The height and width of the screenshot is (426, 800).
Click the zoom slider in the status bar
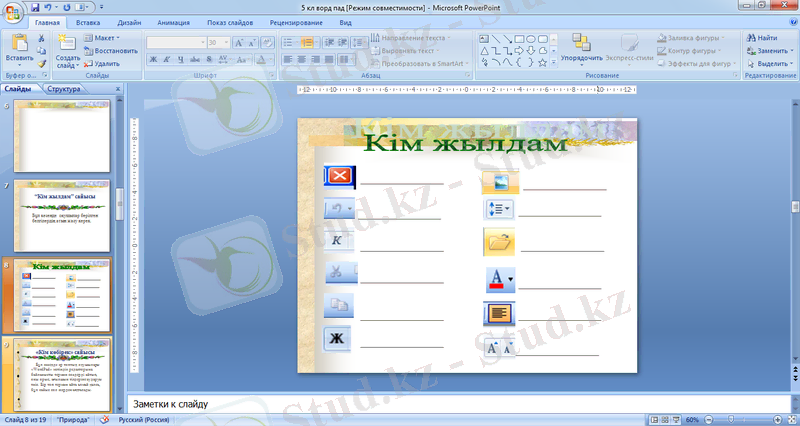click(744, 419)
